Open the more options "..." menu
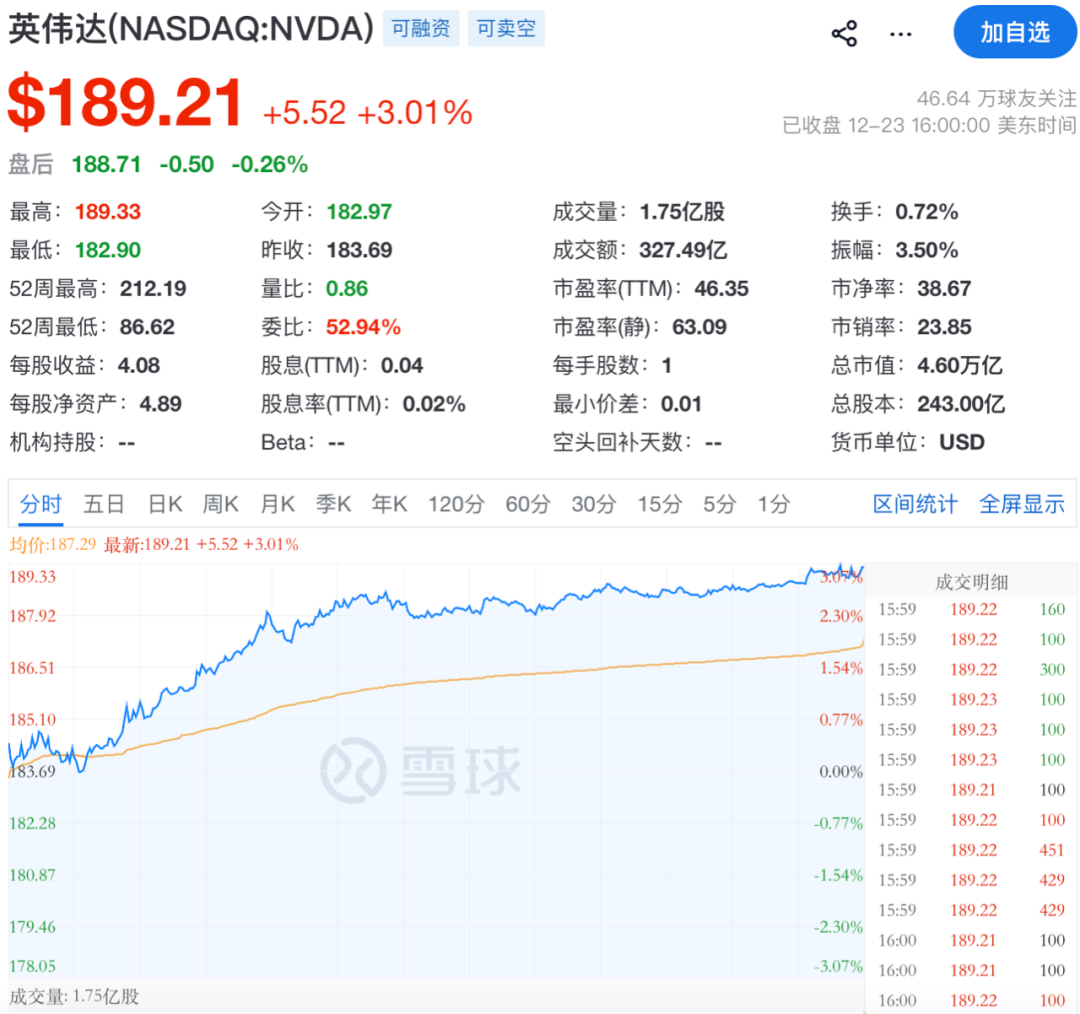 [x=900, y=33]
